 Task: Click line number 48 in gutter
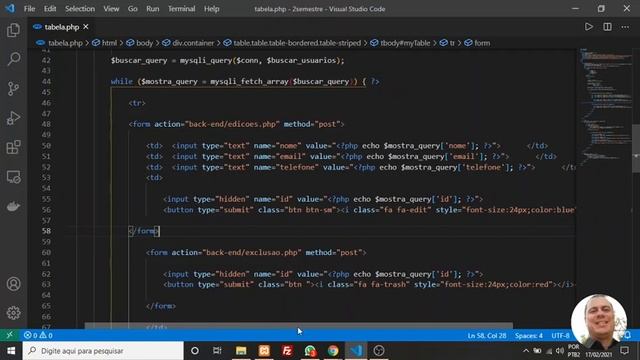pos(46,124)
